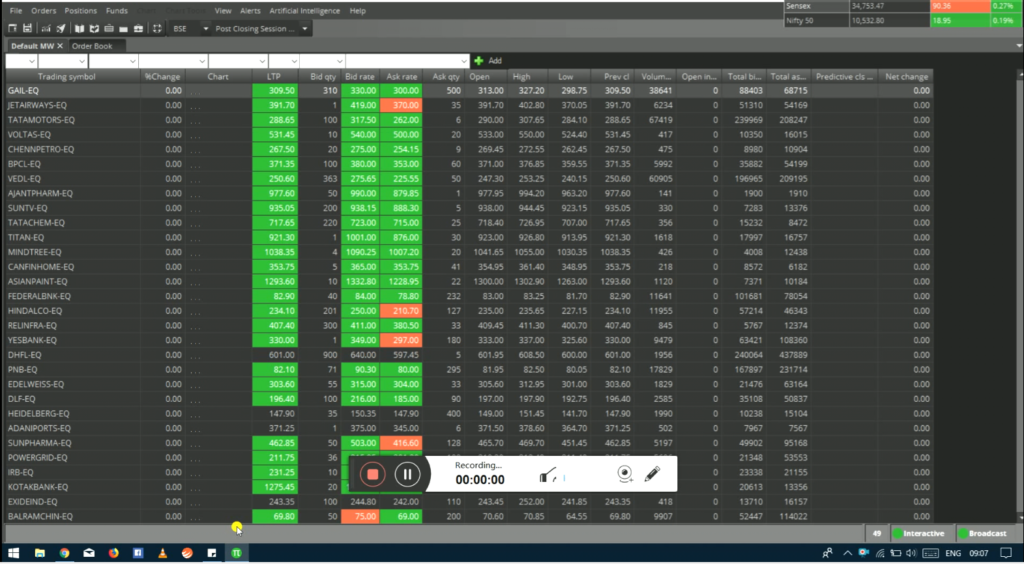
Task: Open the File menu
Action: (16, 10)
